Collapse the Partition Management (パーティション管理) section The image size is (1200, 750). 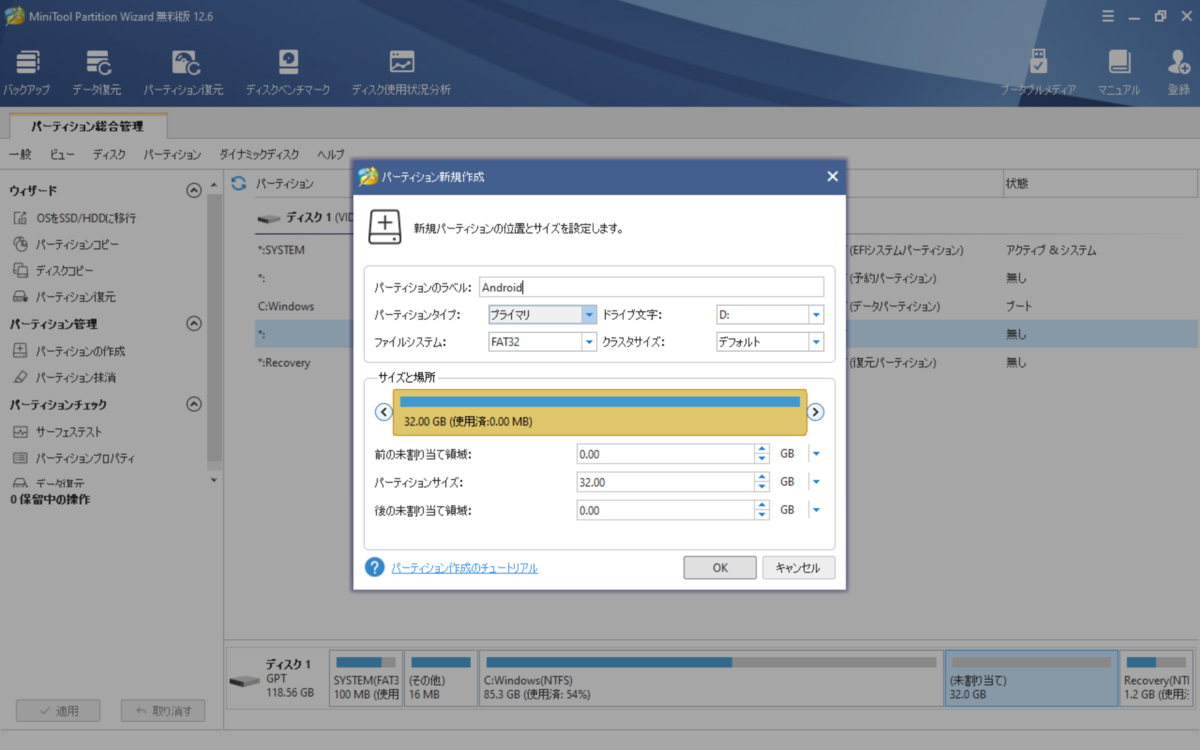[194, 324]
